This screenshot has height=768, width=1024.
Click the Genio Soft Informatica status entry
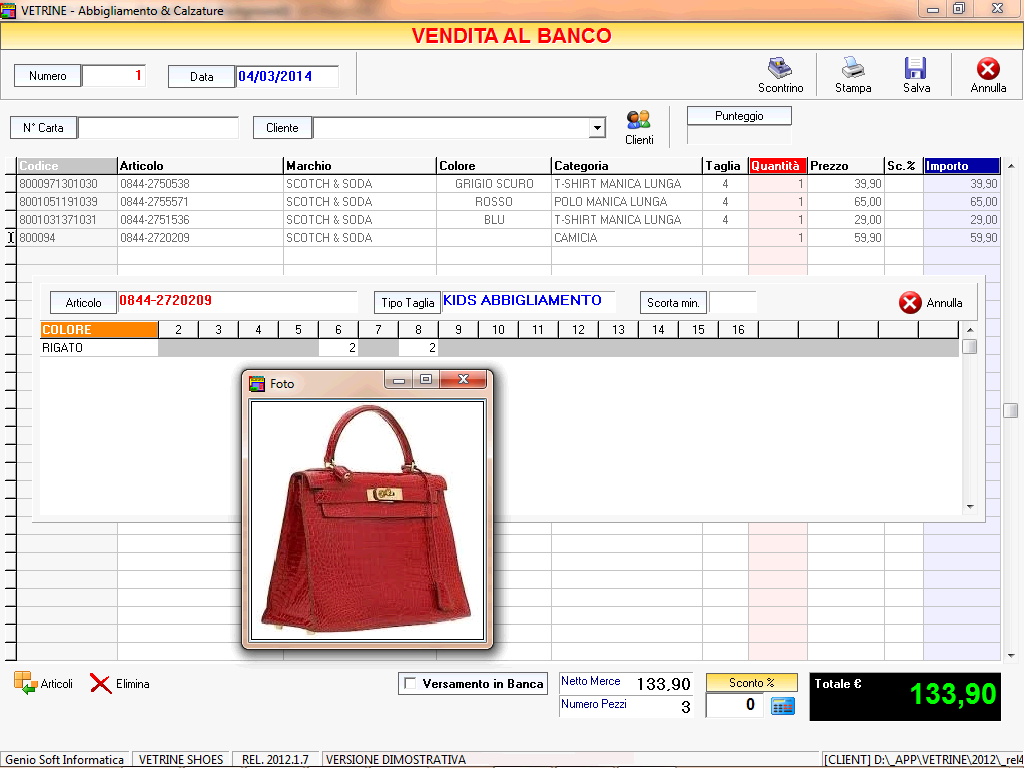pos(65,760)
